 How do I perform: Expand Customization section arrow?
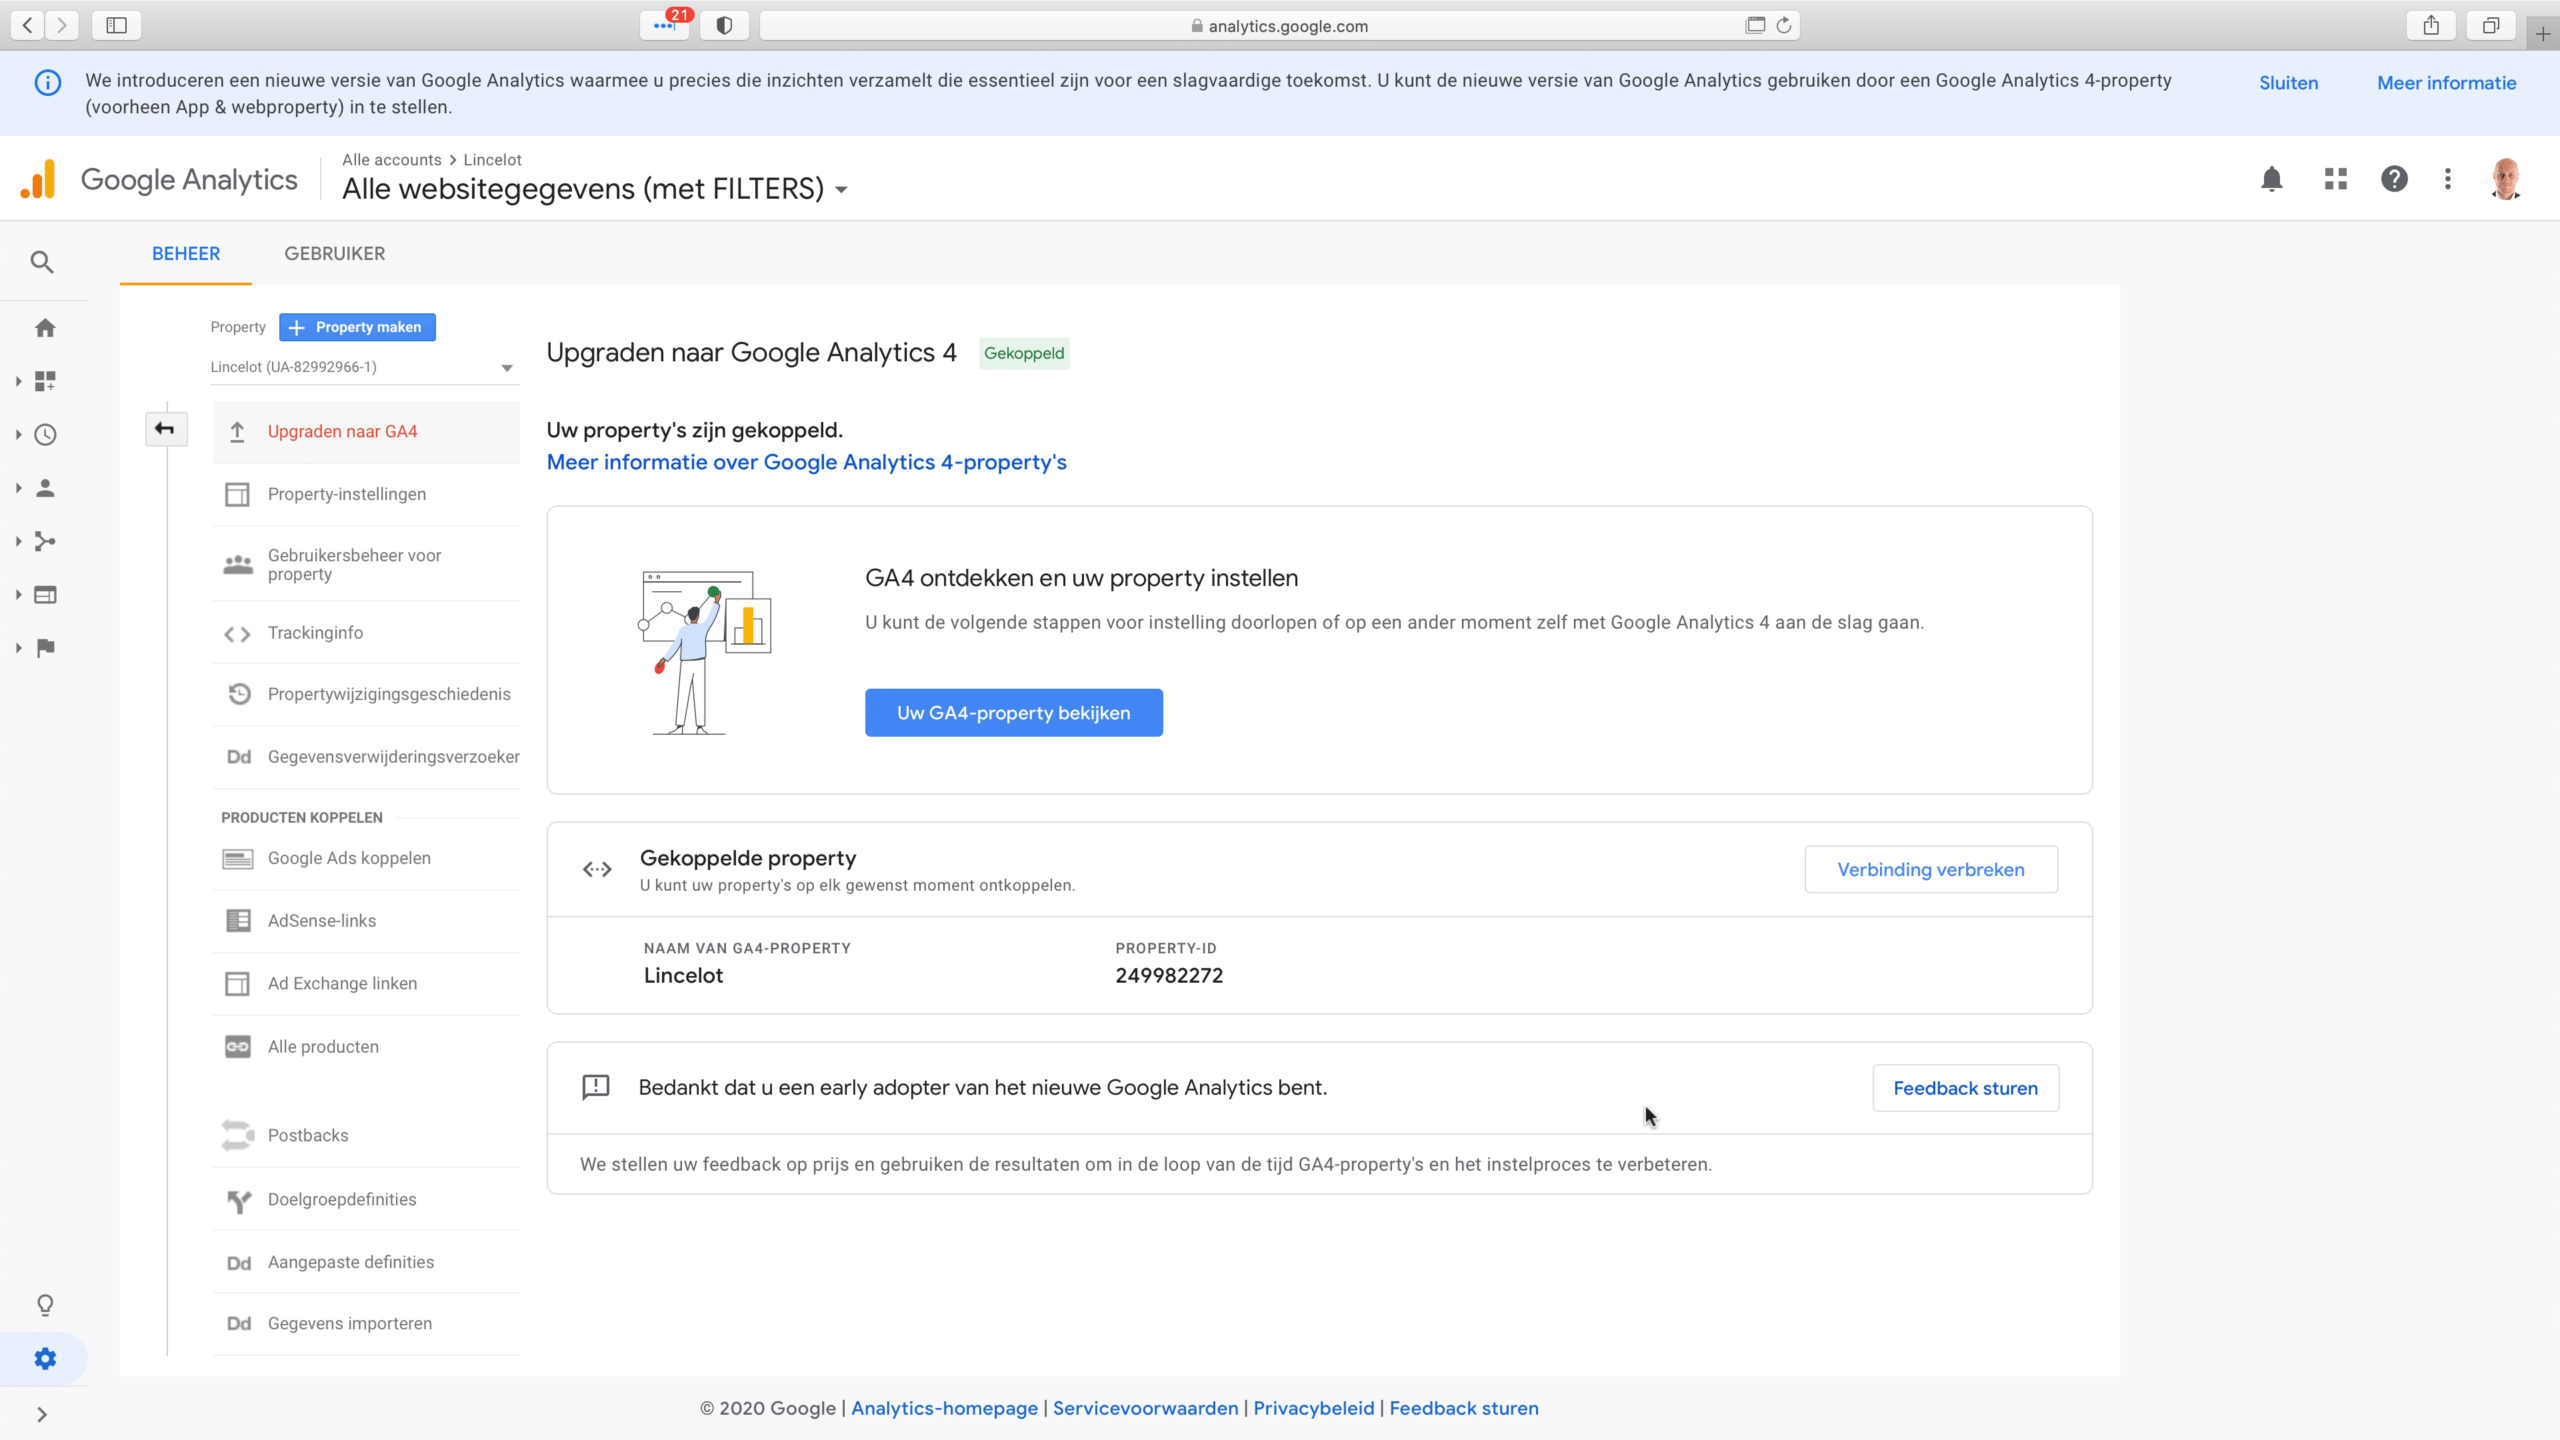point(18,381)
